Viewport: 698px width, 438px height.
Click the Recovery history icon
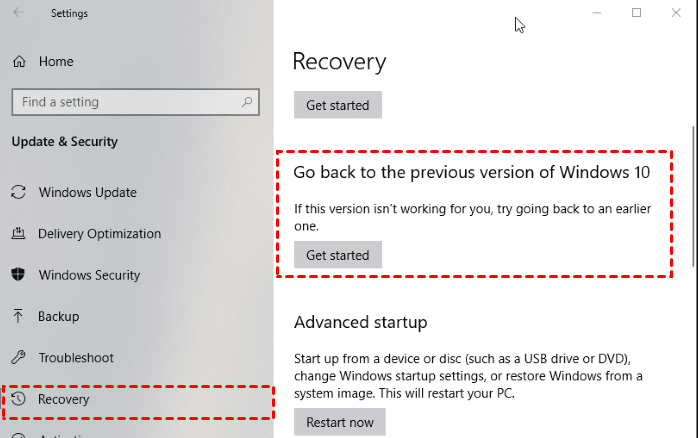[19, 399]
